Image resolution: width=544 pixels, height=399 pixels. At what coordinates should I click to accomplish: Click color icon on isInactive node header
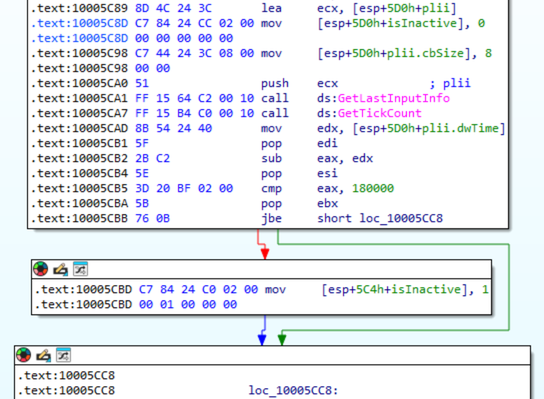(x=41, y=269)
